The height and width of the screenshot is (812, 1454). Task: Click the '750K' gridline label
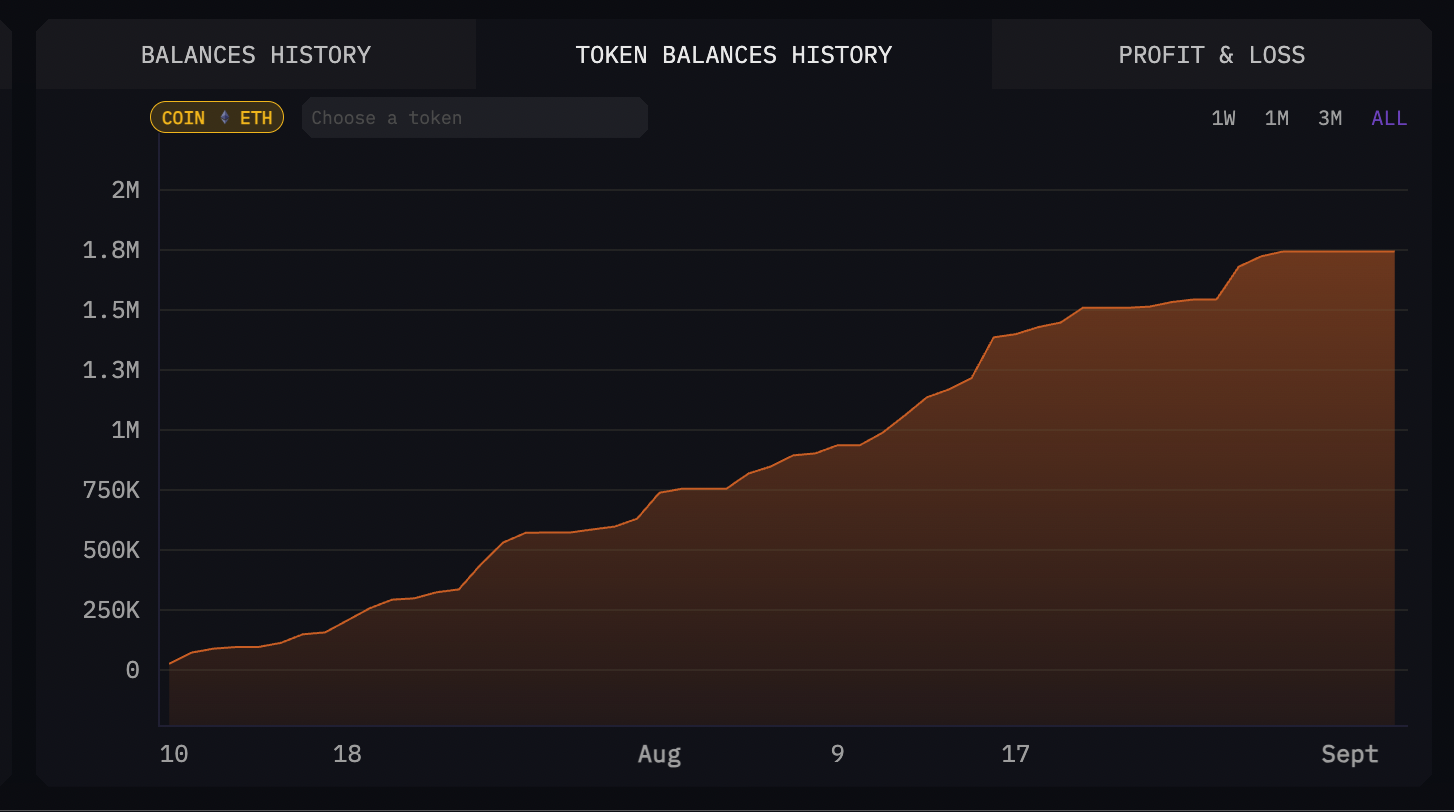[x=112, y=490]
